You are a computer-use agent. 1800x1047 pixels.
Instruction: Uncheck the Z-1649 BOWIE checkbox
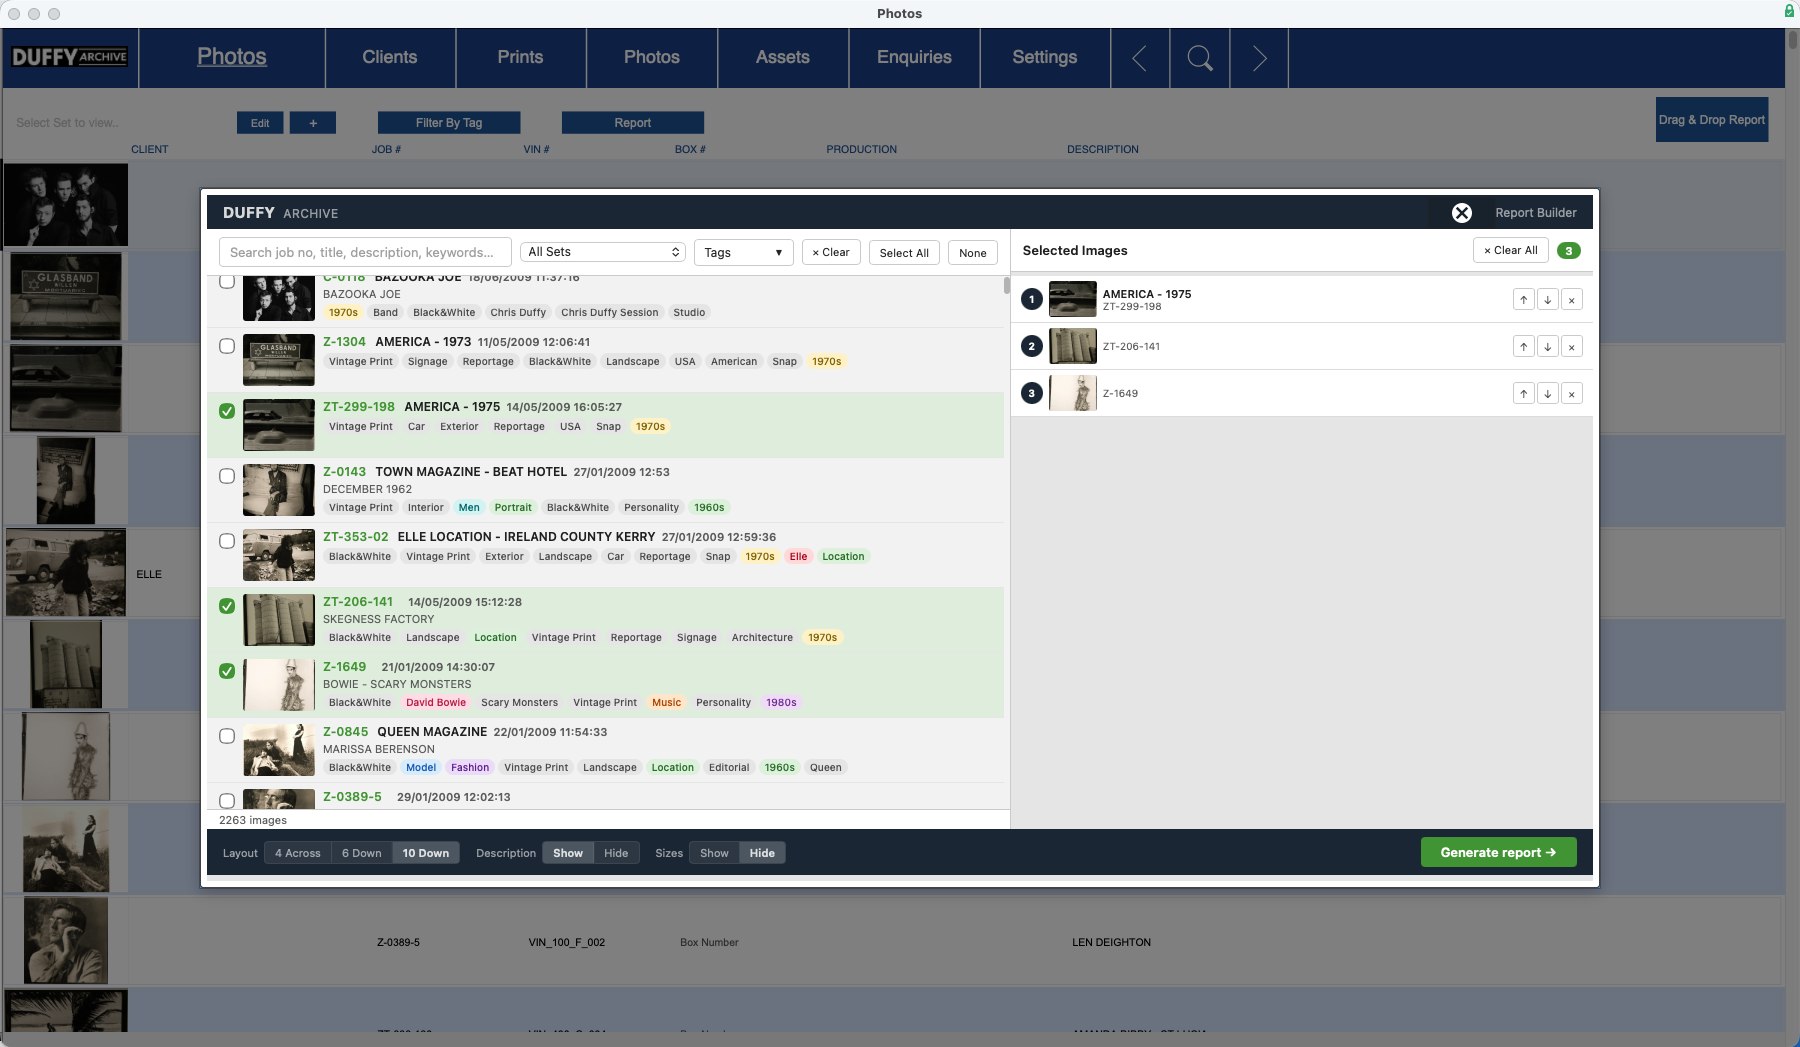(x=227, y=671)
